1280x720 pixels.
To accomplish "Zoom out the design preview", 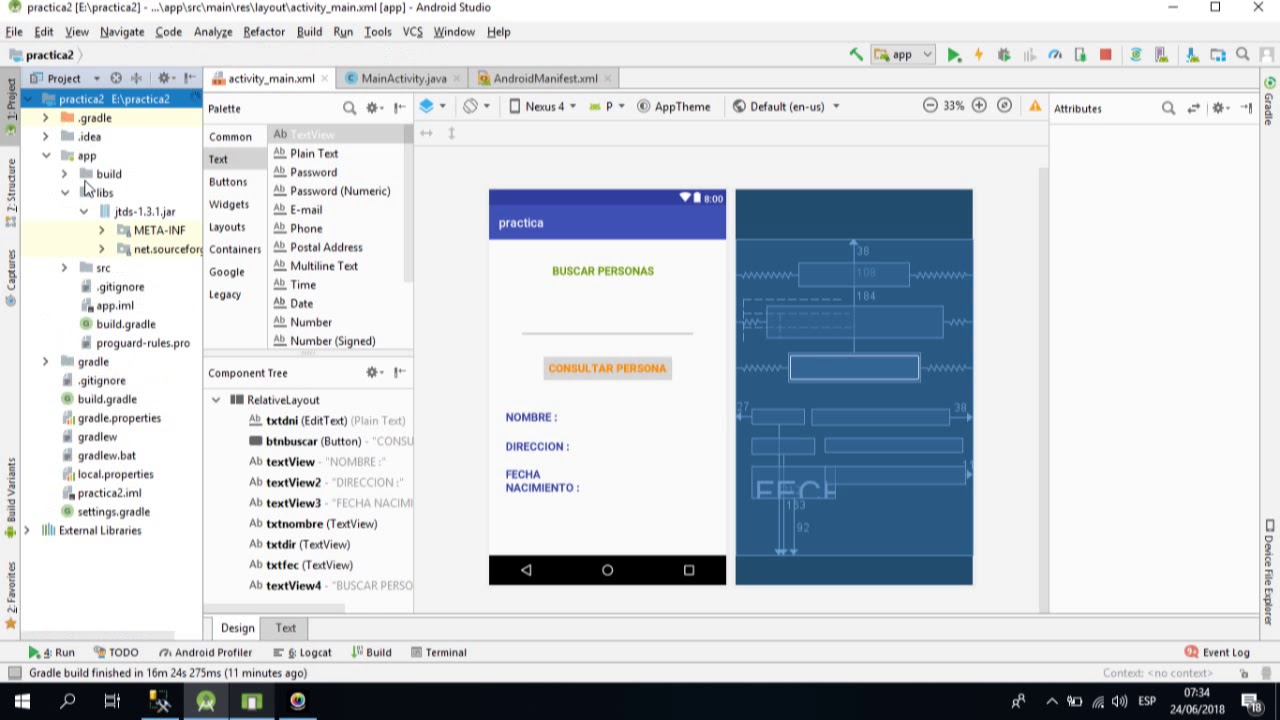I will coord(930,106).
